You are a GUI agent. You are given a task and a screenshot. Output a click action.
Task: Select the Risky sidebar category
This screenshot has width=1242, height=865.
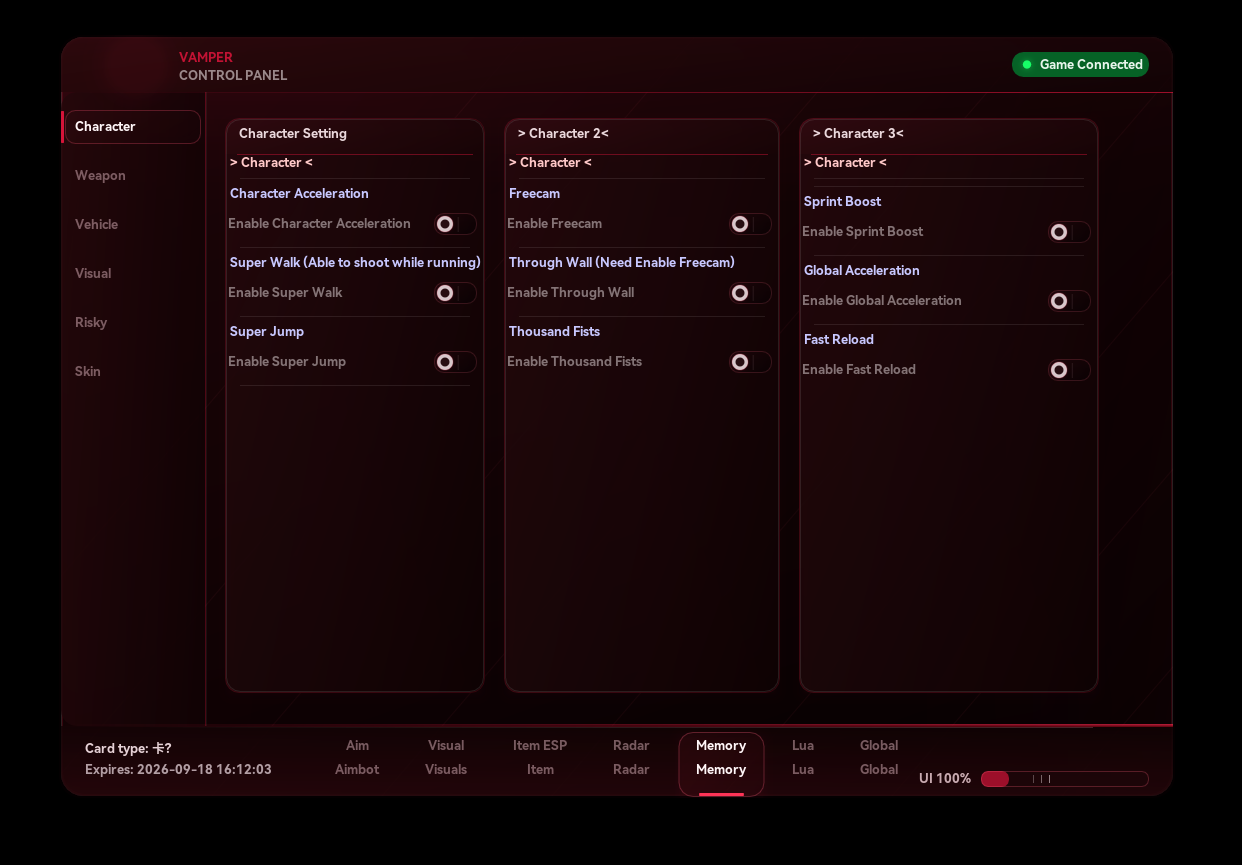coord(132,323)
